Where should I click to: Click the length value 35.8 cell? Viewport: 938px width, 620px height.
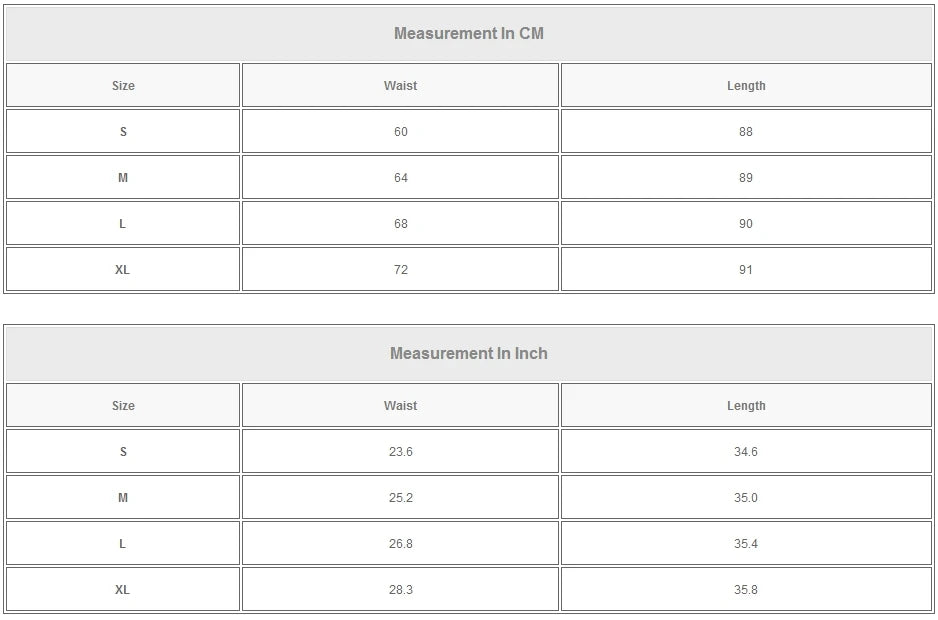click(746, 590)
